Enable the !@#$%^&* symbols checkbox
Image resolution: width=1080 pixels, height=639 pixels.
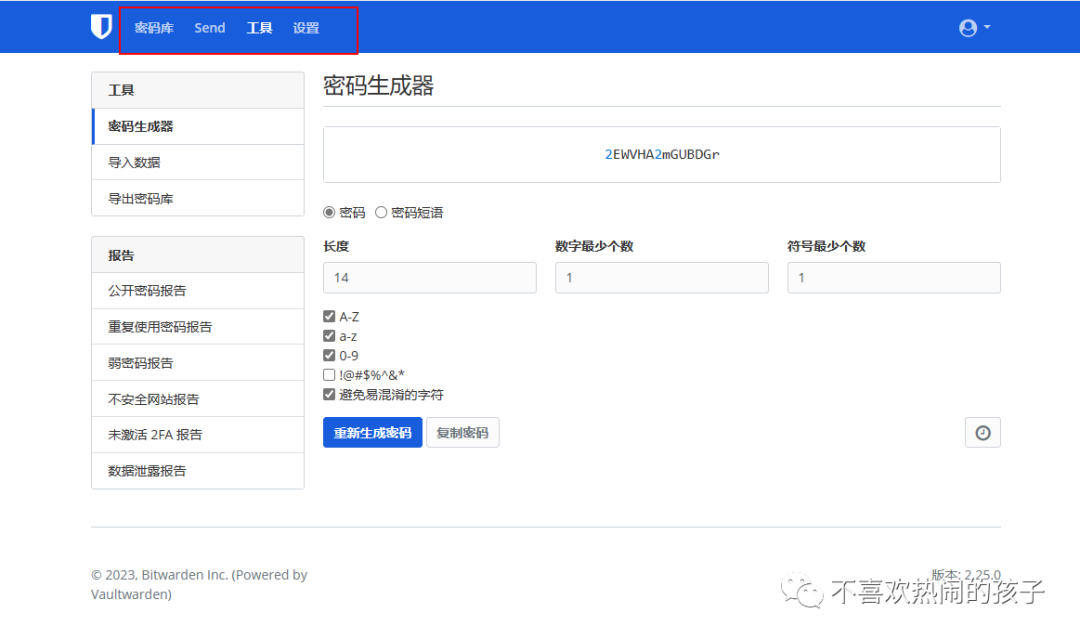point(329,375)
